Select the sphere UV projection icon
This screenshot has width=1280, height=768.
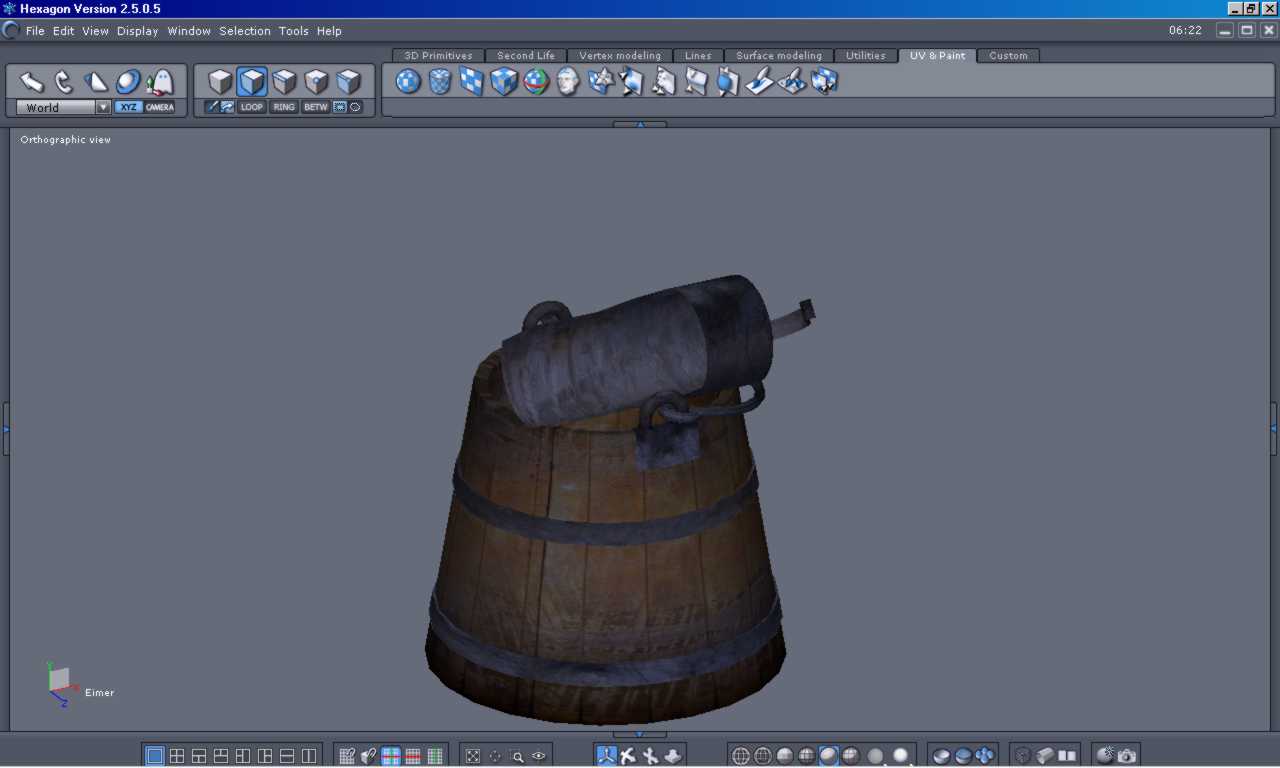coord(408,82)
